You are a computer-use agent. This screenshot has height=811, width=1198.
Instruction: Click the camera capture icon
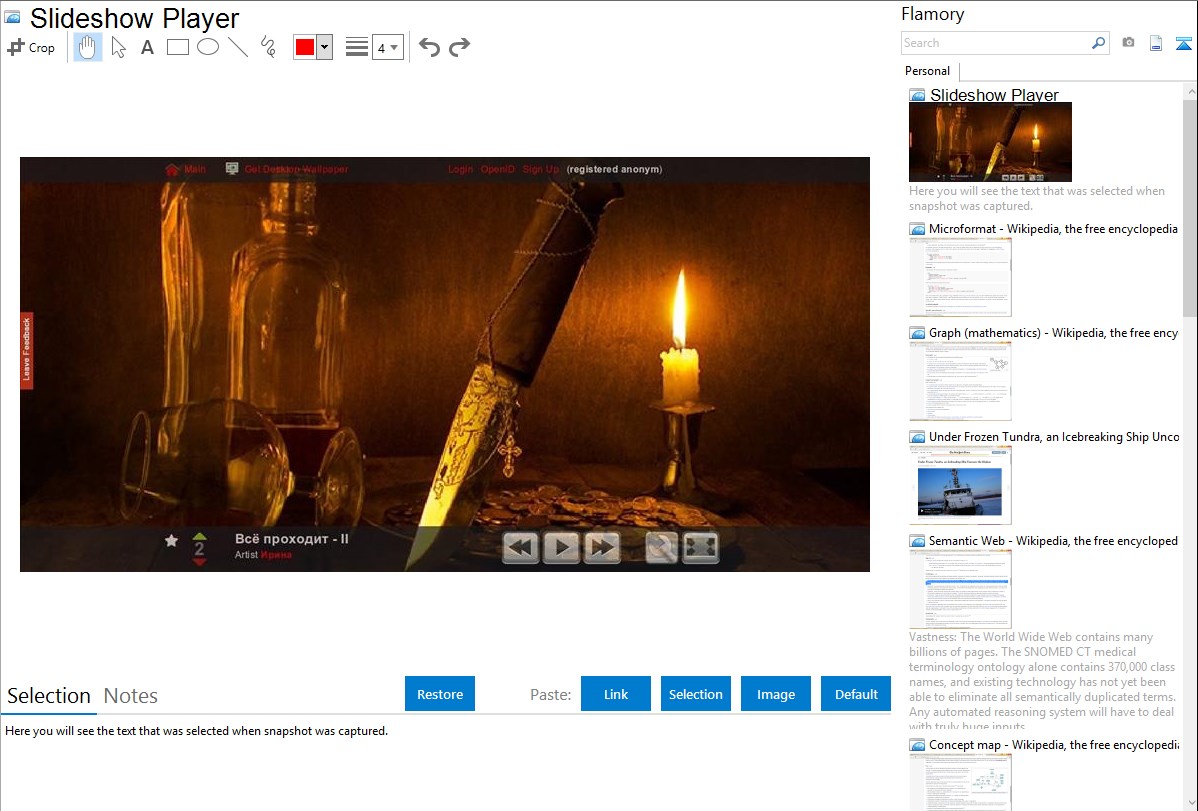pyautogui.click(x=1128, y=43)
